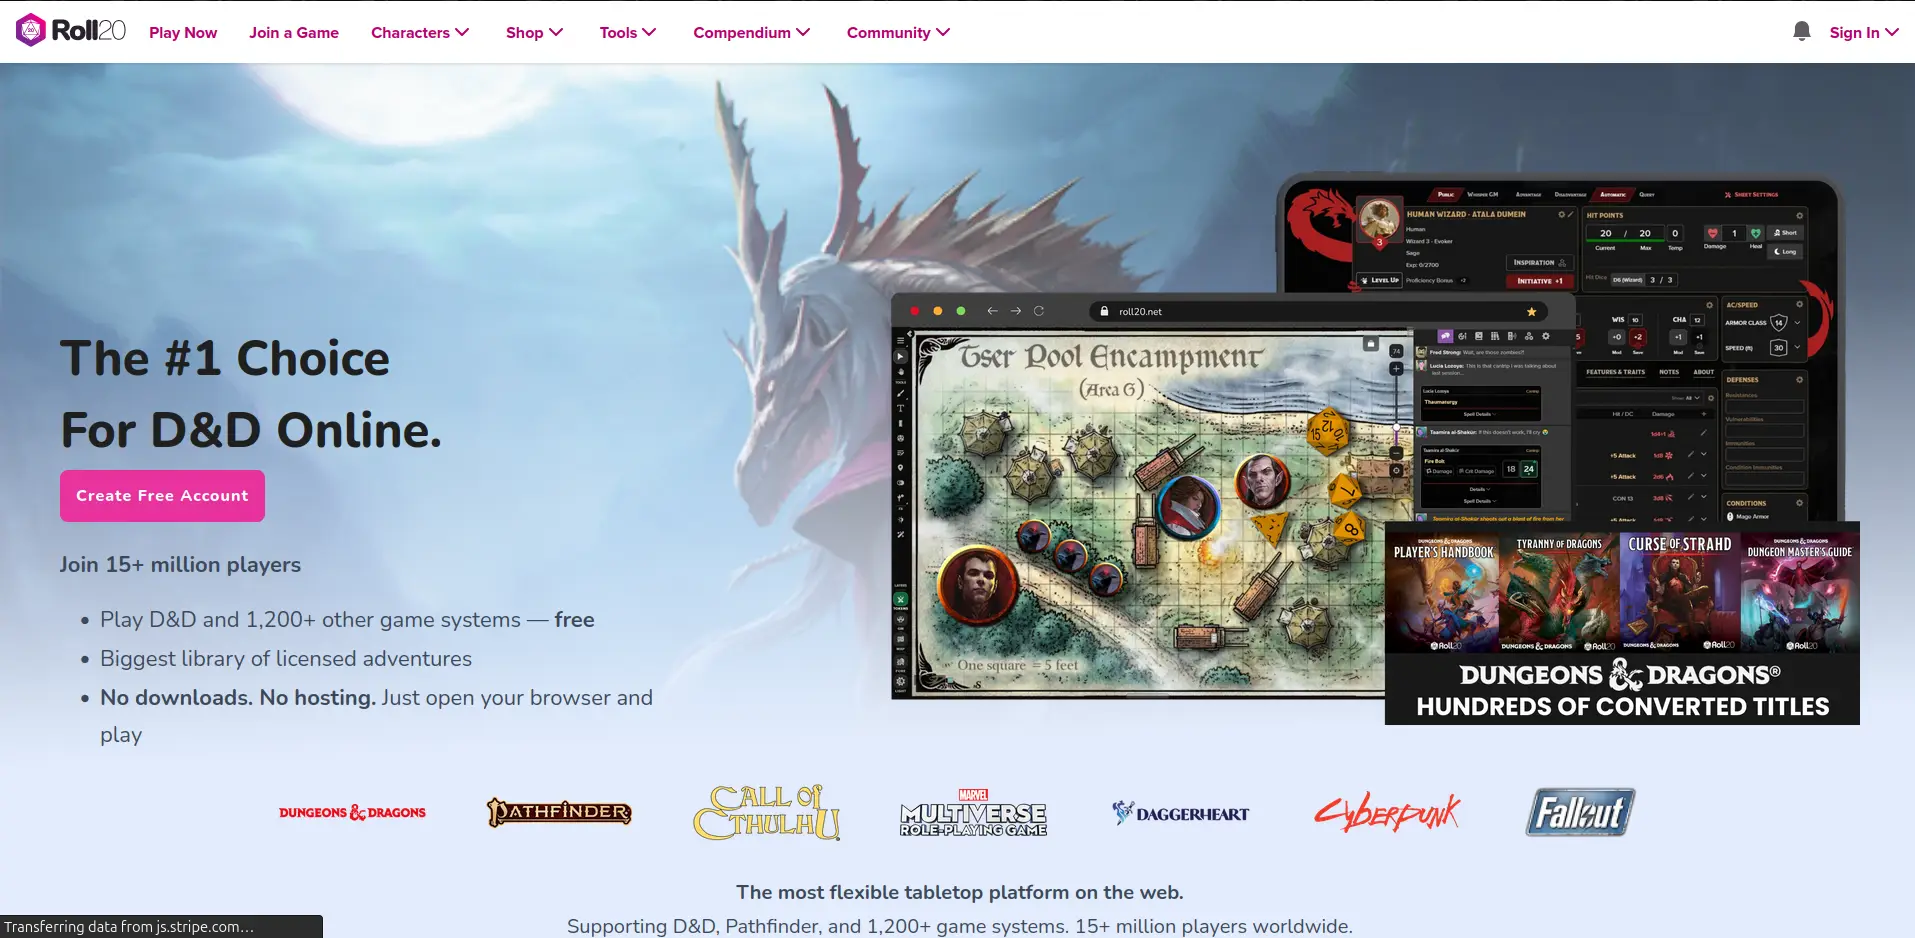
Task: Click the Roll20 logo
Action: click(x=71, y=31)
